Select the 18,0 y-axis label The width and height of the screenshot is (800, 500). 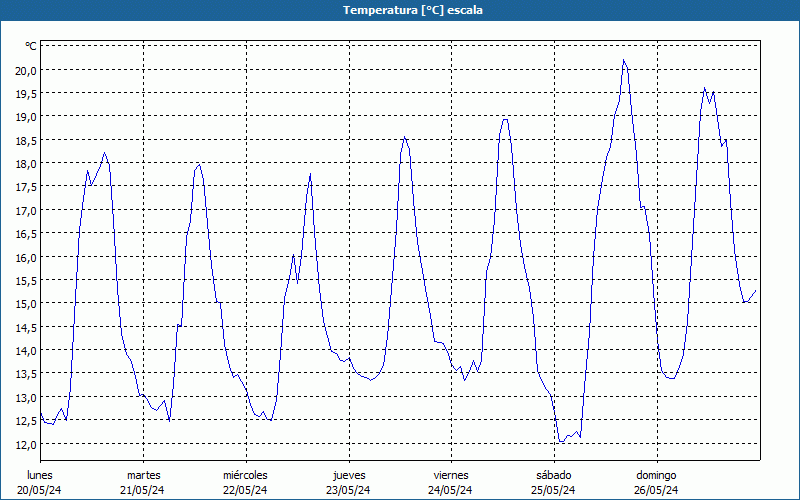[26, 164]
